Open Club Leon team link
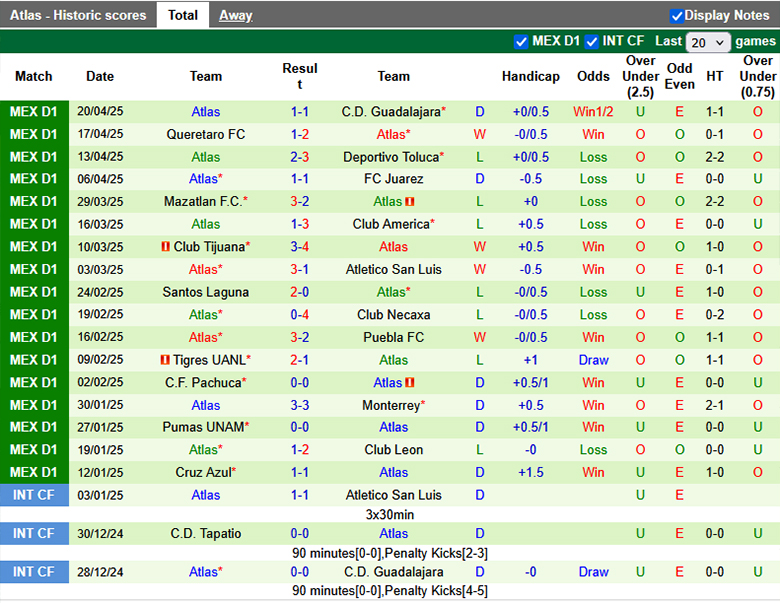Image resolution: width=780 pixels, height=603 pixels. click(393, 450)
